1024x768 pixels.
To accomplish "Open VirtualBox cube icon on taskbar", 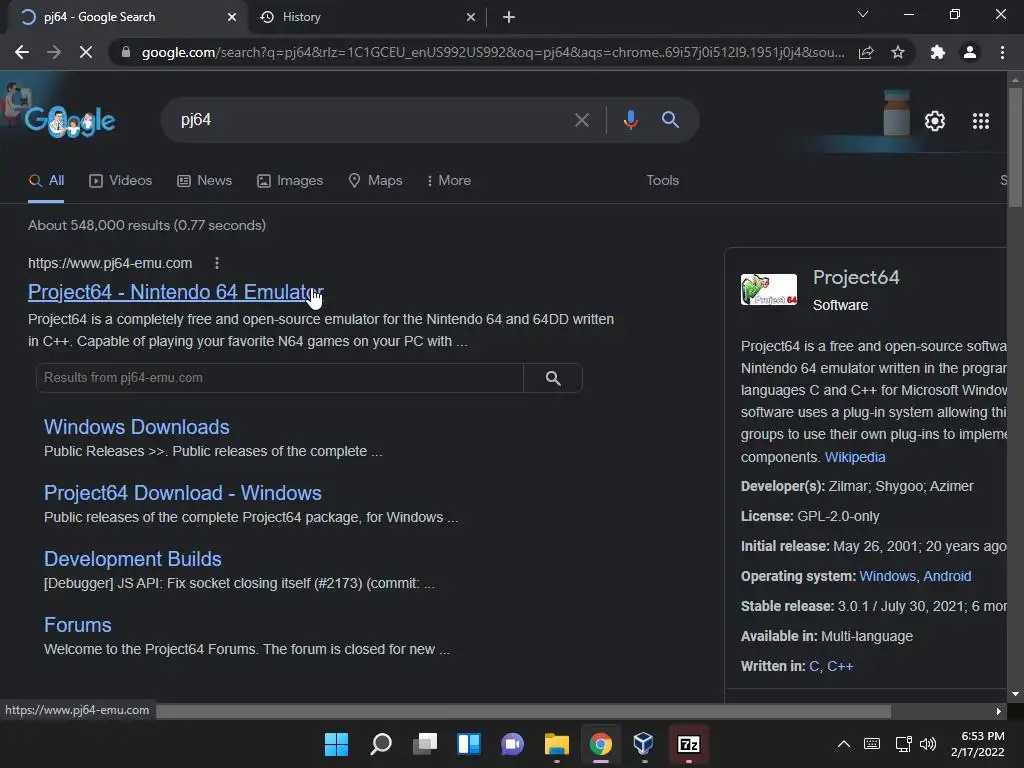I will click(x=644, y=744).
